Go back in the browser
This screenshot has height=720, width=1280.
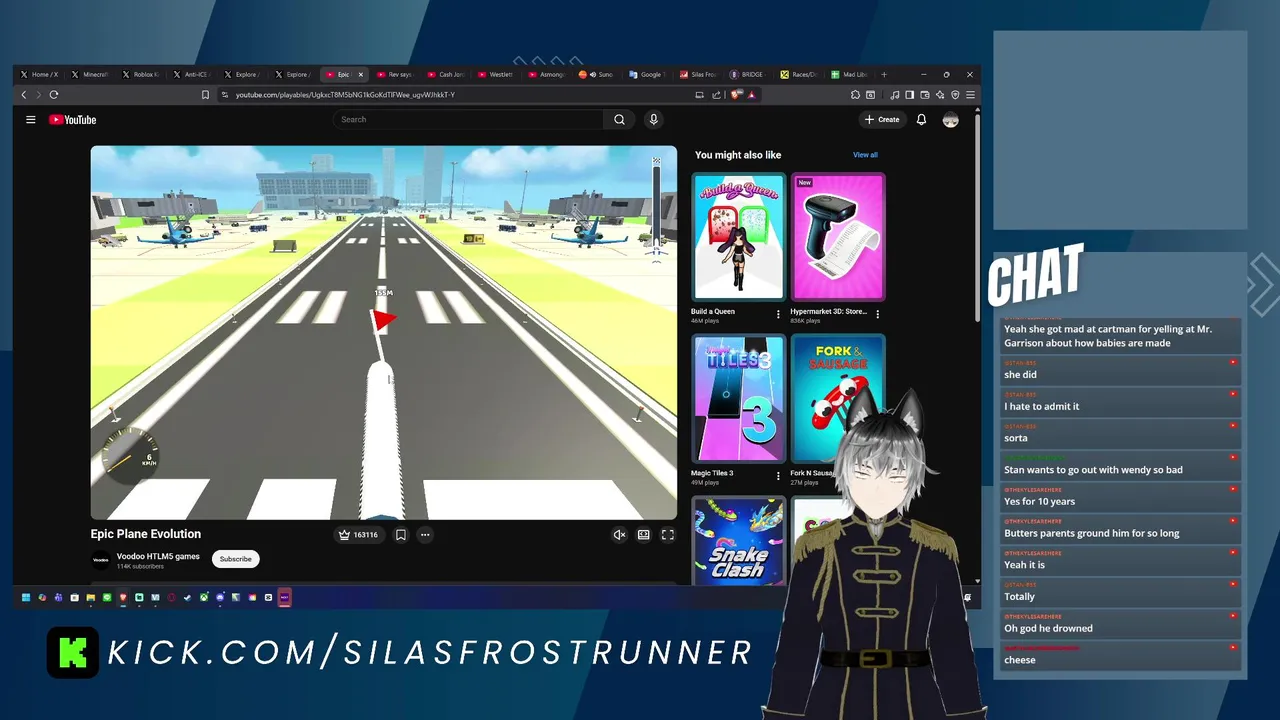[24, 95]
